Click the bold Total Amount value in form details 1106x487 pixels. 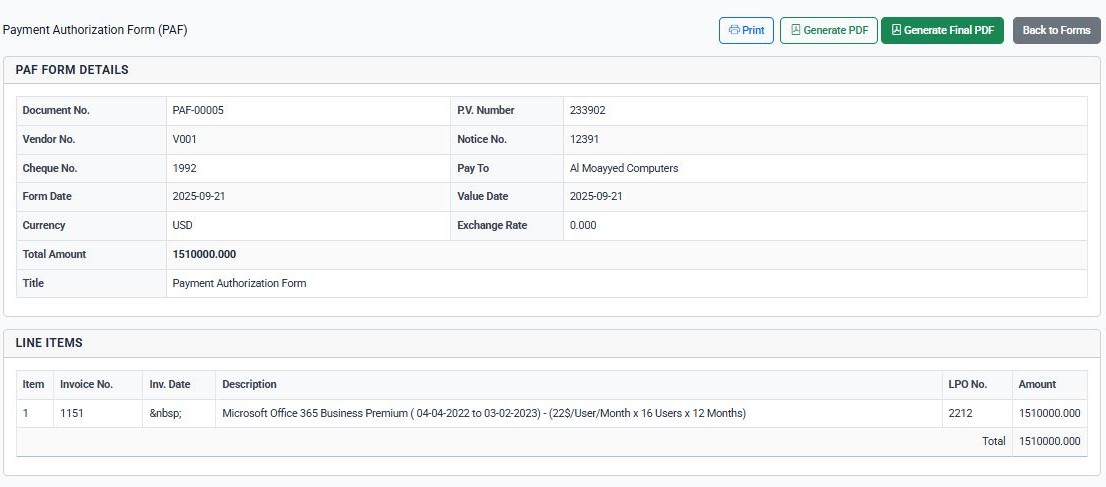pos(204,254)
